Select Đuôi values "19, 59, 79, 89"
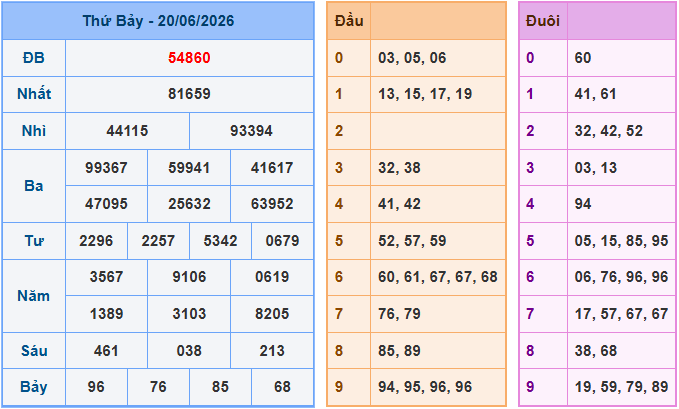 pos(621,387)
